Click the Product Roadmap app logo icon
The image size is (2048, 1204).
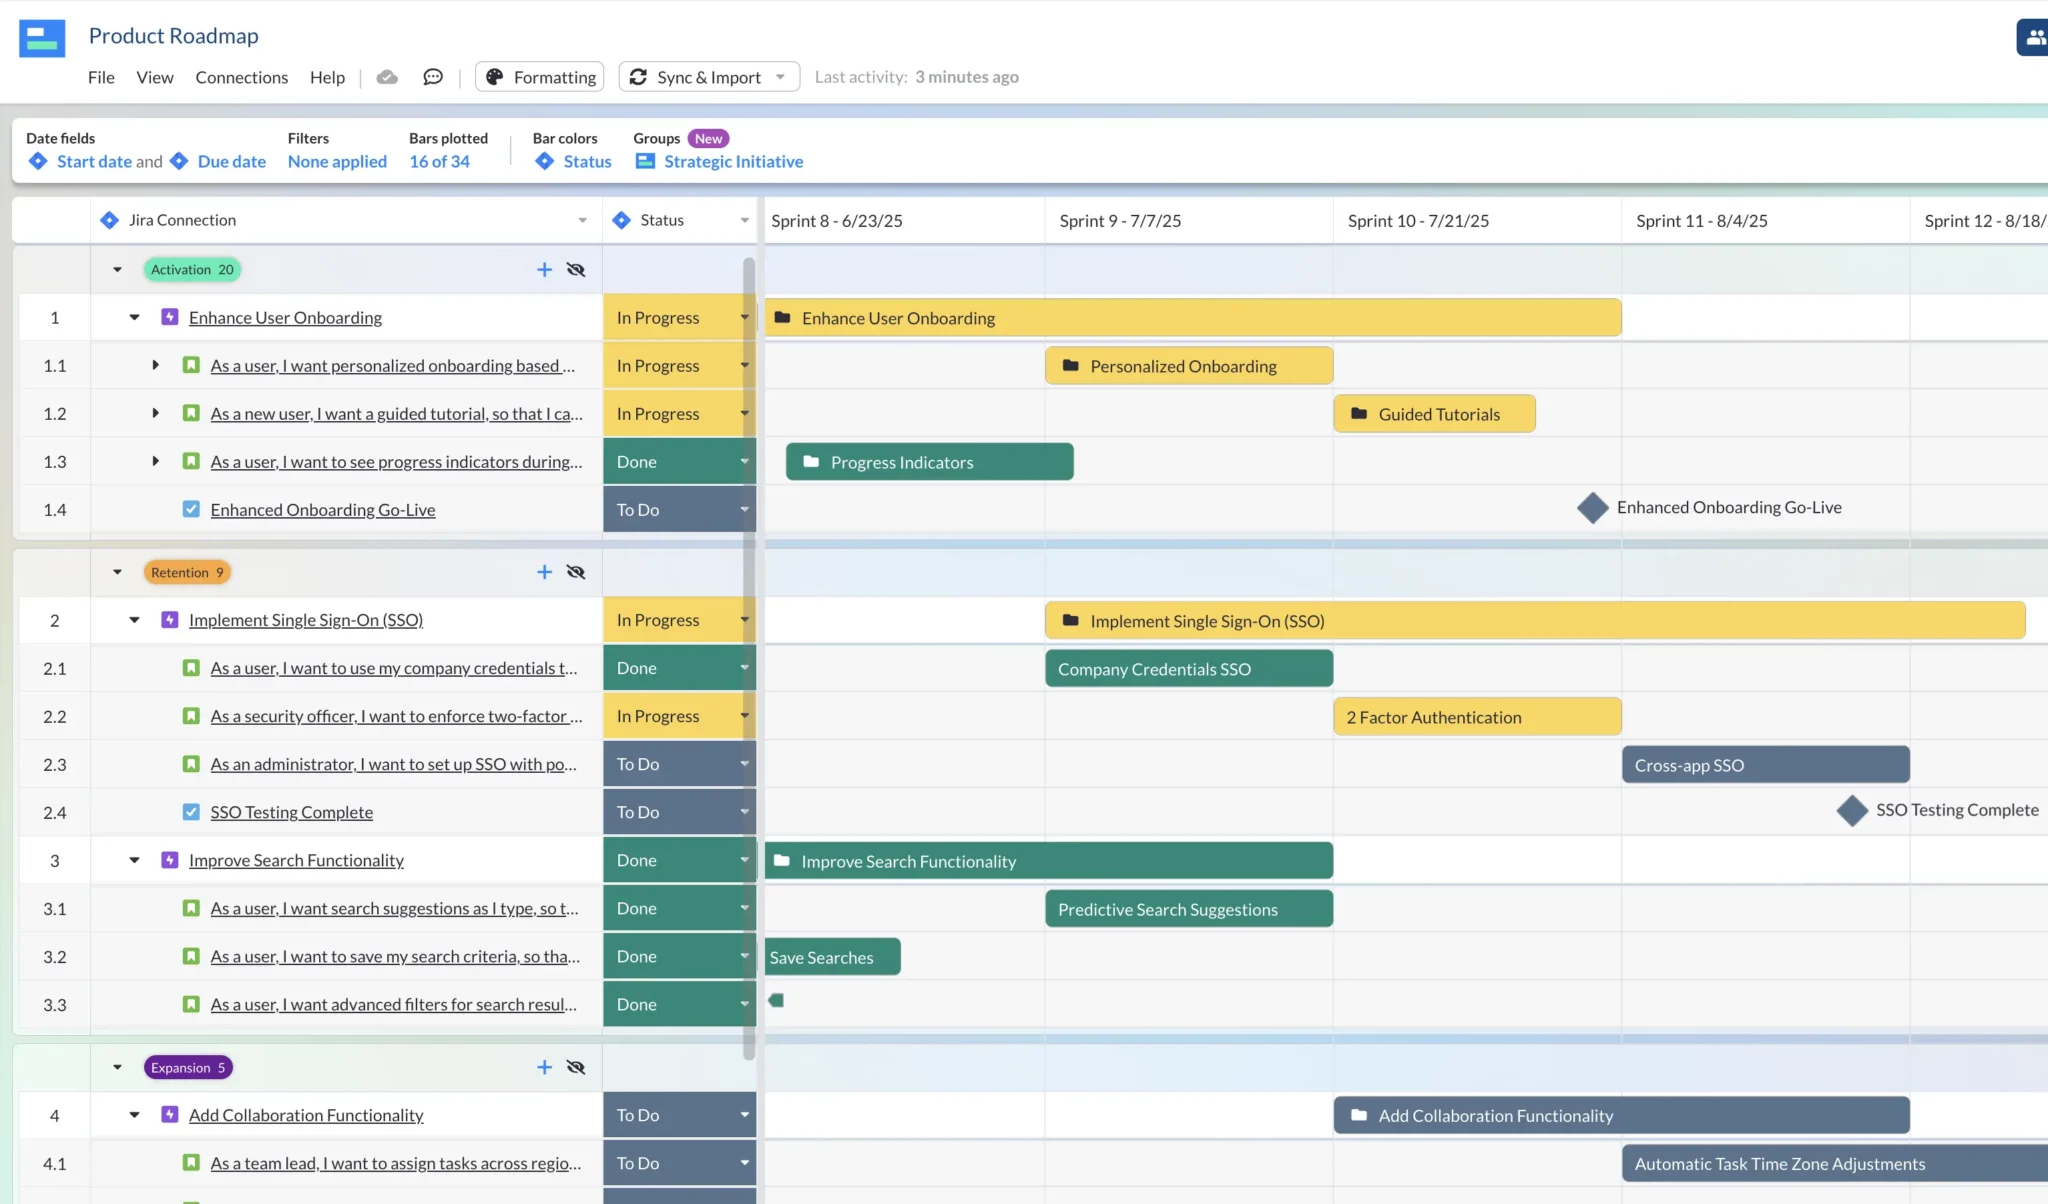point(42,38)
